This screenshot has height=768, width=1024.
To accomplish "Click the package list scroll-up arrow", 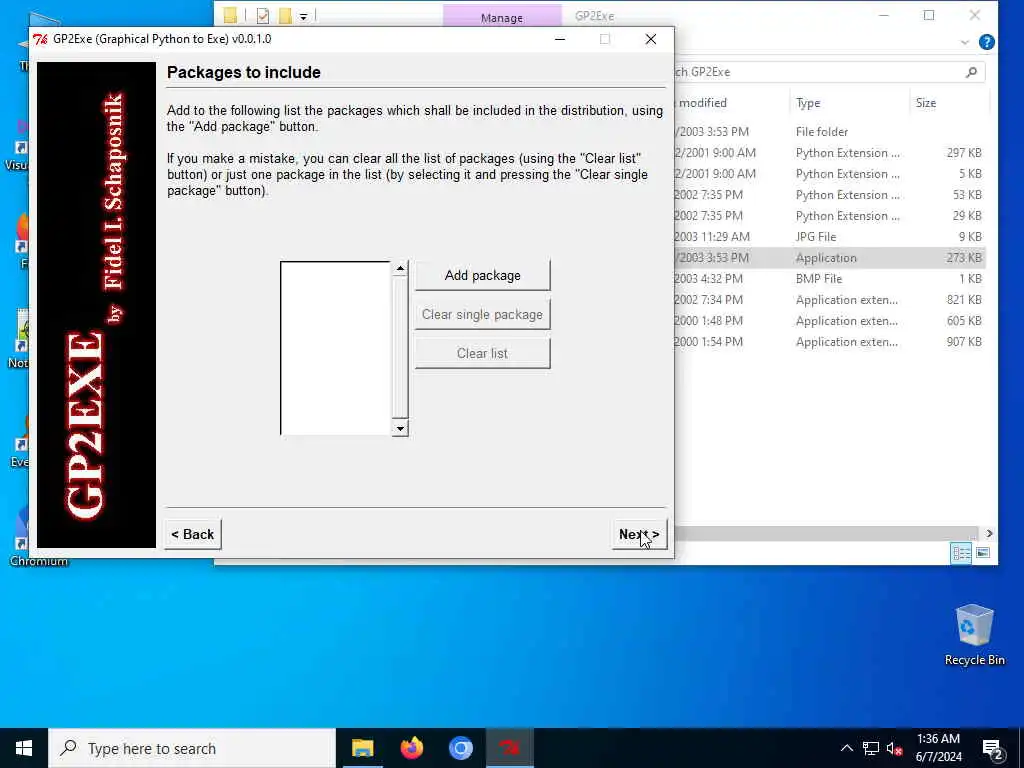I will [400, 268].
